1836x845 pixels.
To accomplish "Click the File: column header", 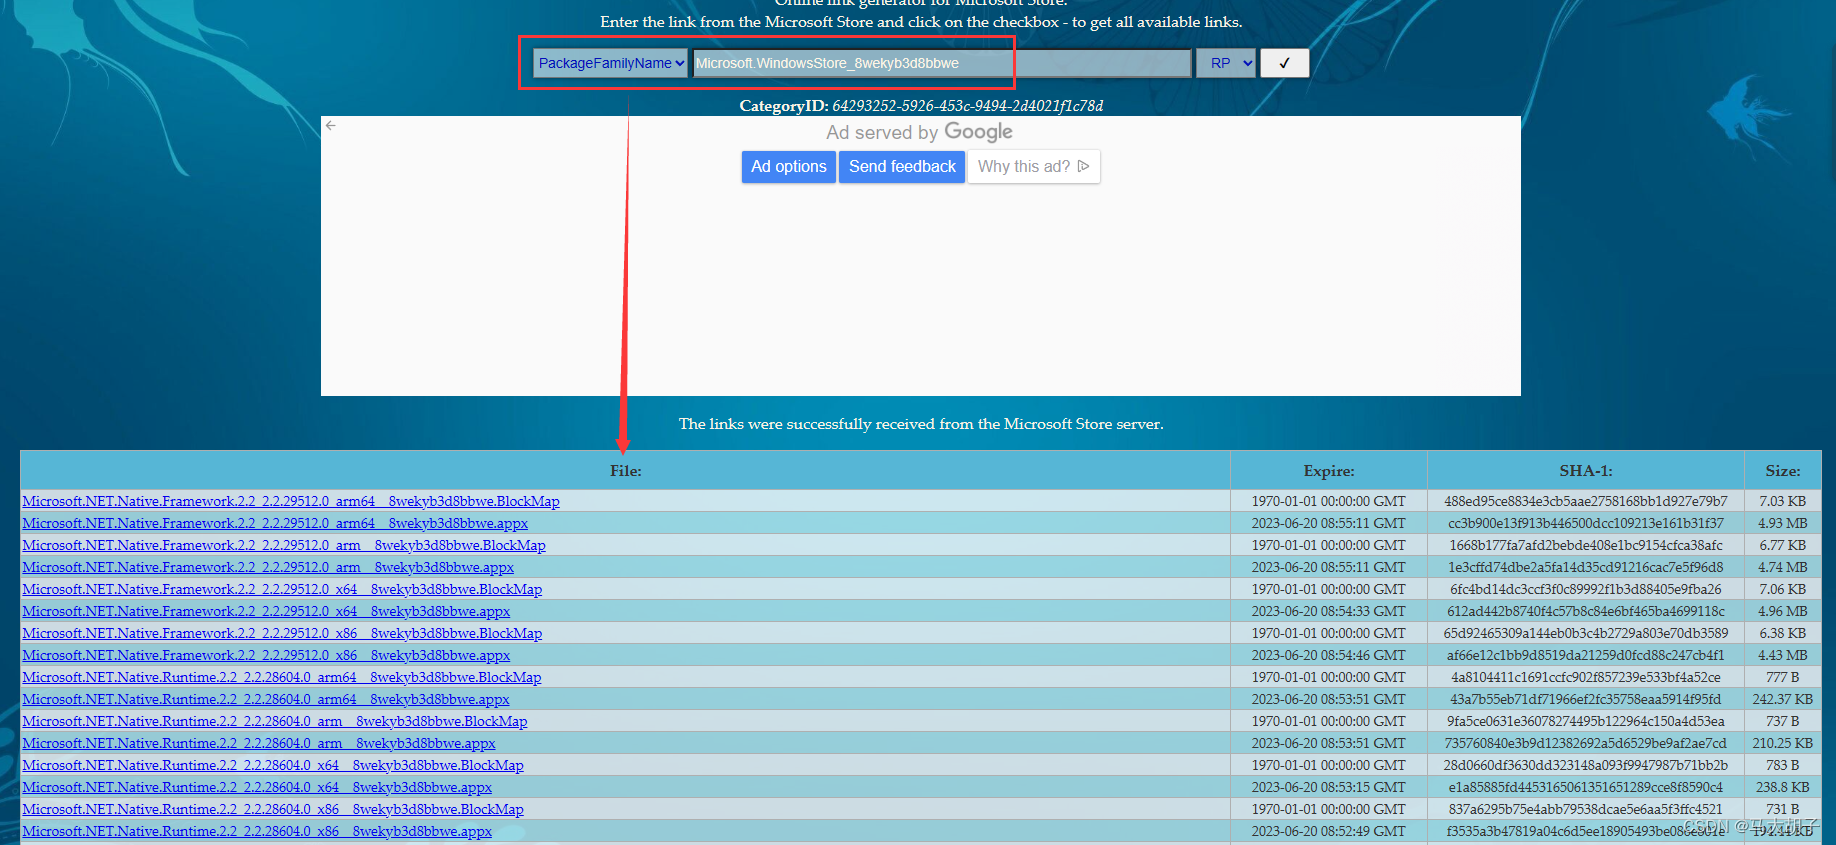I will pyautogui.click(x=626, y=470).
